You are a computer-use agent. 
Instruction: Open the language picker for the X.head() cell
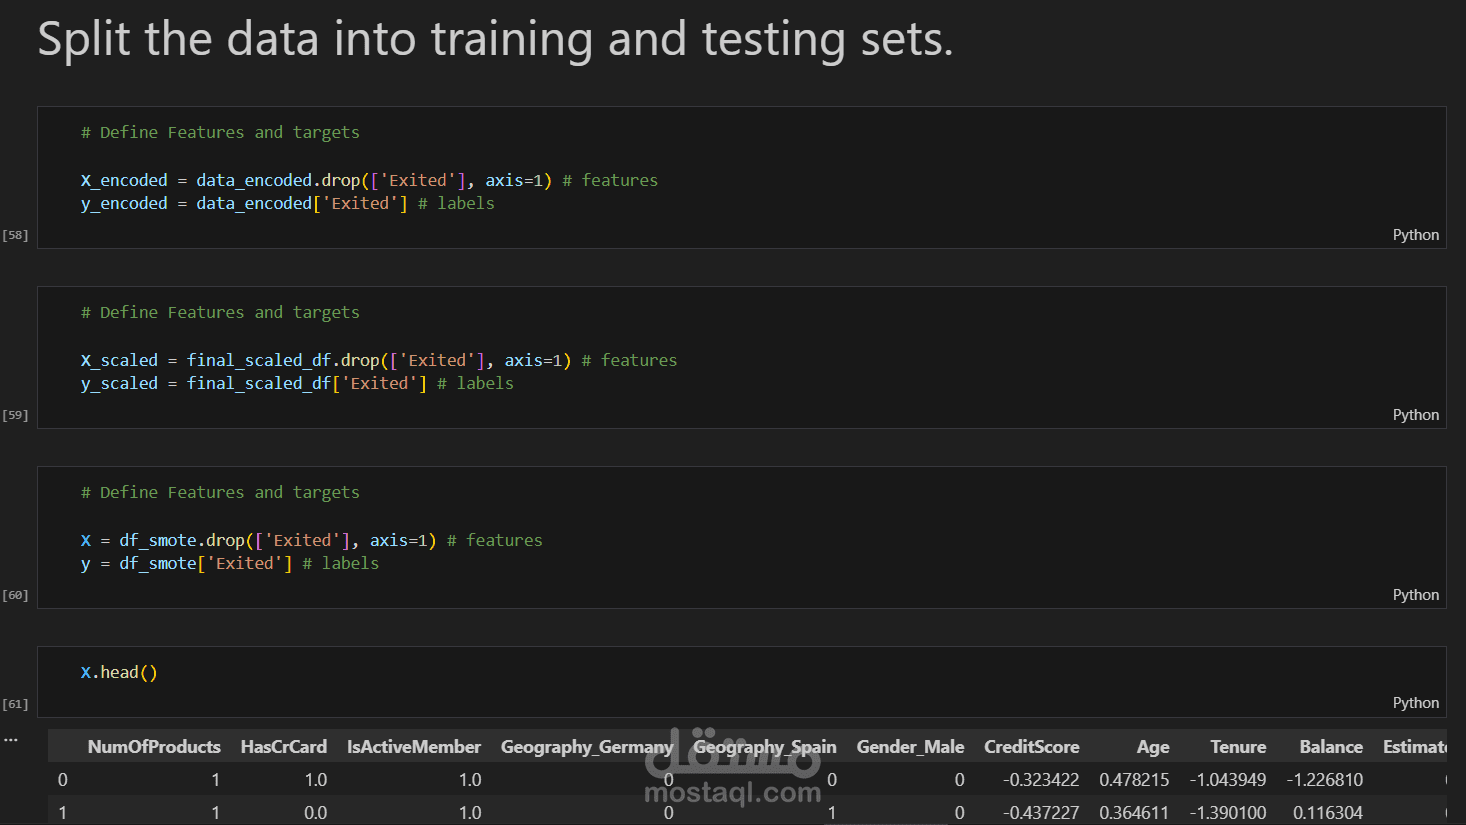1415,703
